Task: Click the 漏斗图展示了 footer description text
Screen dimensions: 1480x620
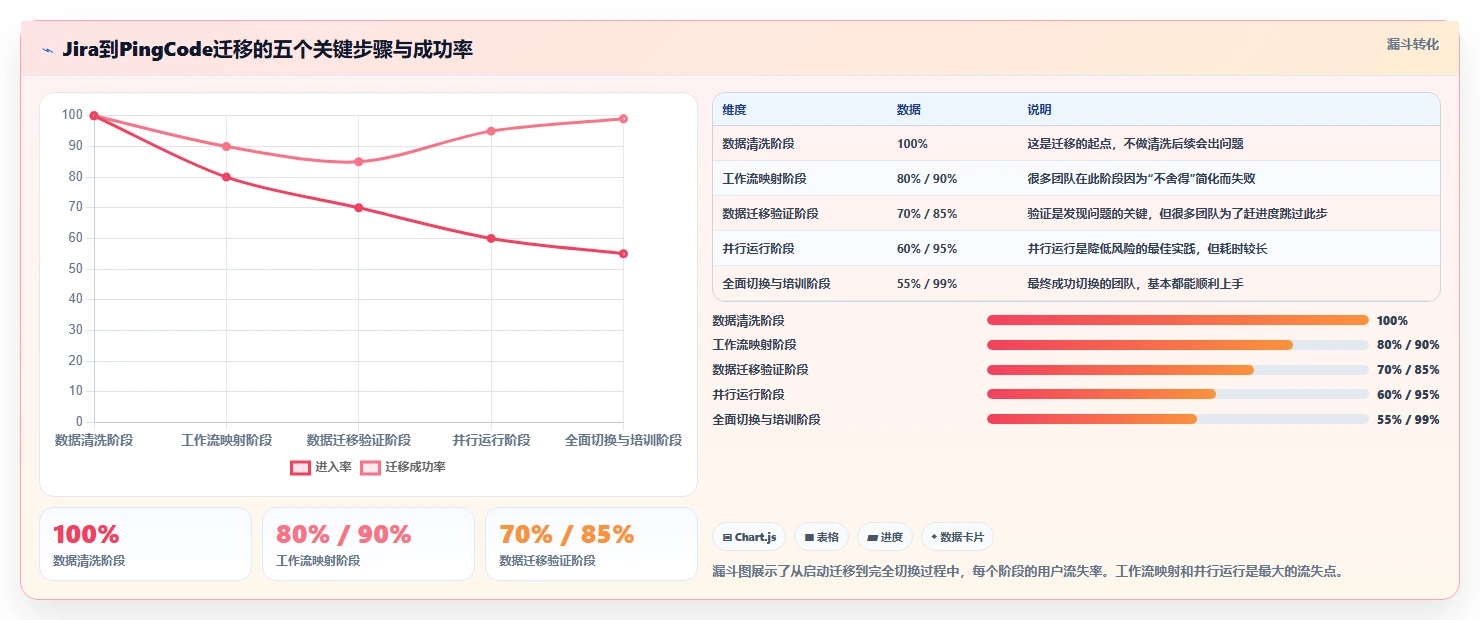Action: 1029,572
